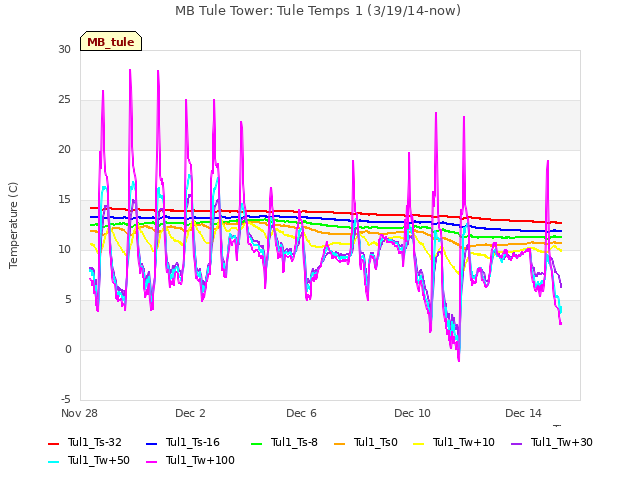
Task: Click the red Tul1_Ts-32 legend swatch
Action: (x=53, y=443)
